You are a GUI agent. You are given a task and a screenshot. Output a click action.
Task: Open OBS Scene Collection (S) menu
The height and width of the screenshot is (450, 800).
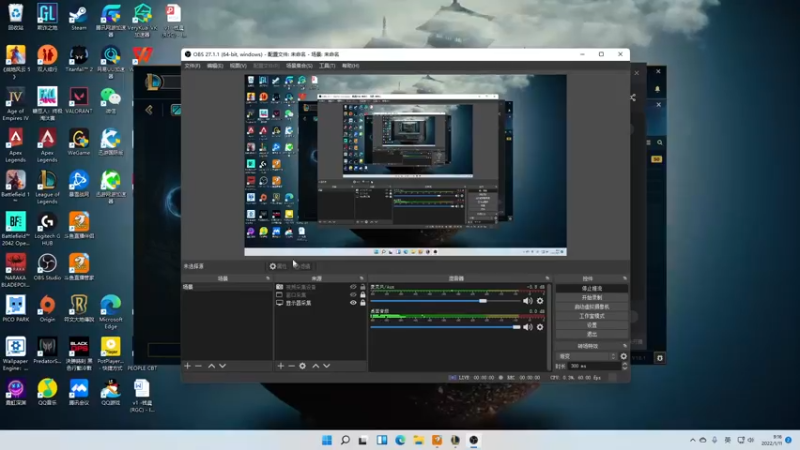coord(299,66)
